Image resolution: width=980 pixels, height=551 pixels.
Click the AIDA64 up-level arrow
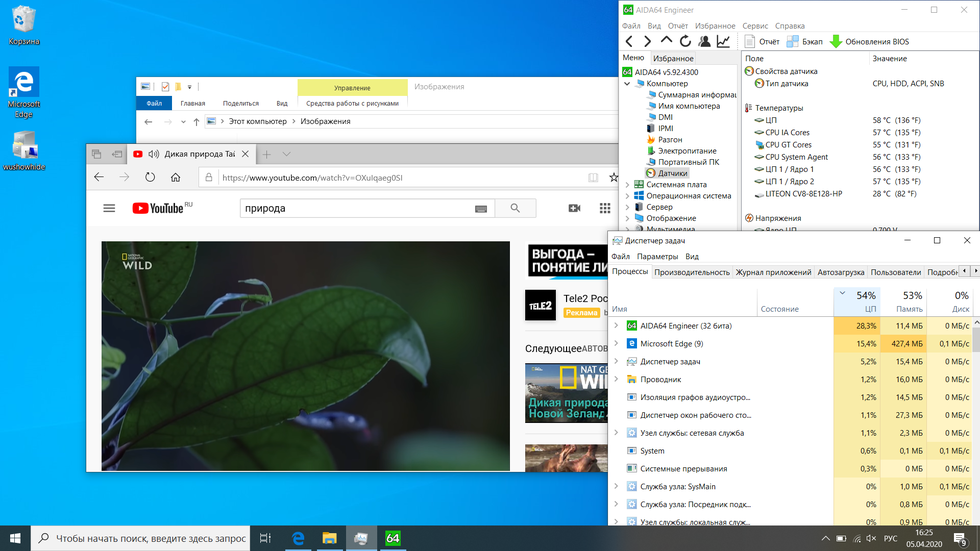tap(666, 41)
